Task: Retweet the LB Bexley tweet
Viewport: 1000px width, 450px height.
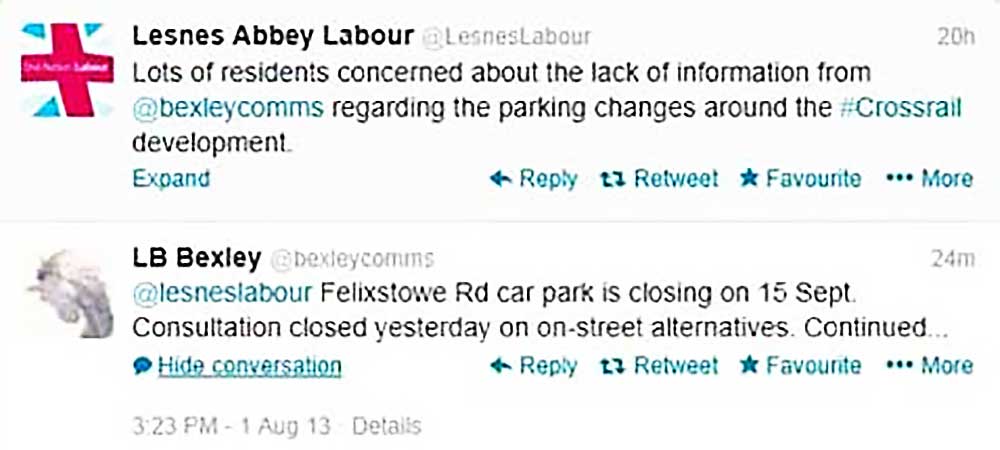Action: tap(659, 366)
